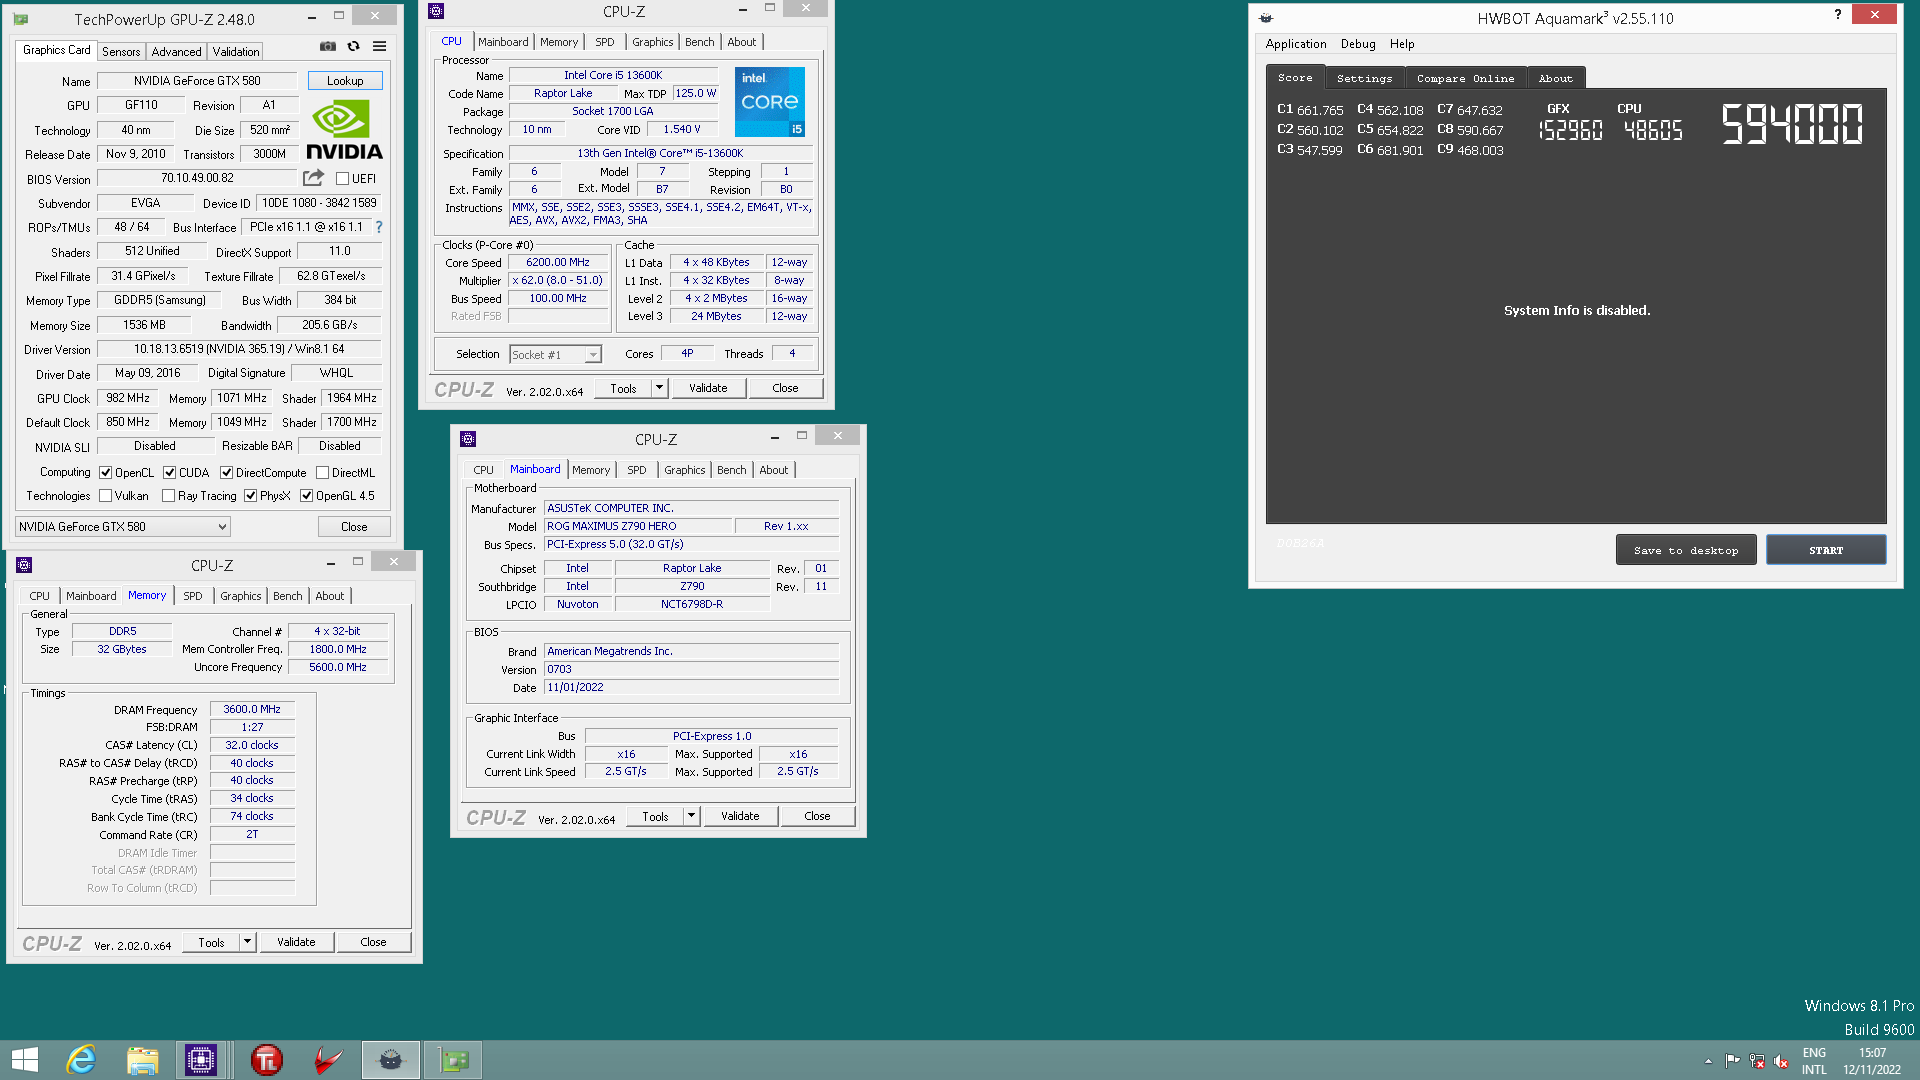Open File Explorer from the taskbar

point(142,1060)
